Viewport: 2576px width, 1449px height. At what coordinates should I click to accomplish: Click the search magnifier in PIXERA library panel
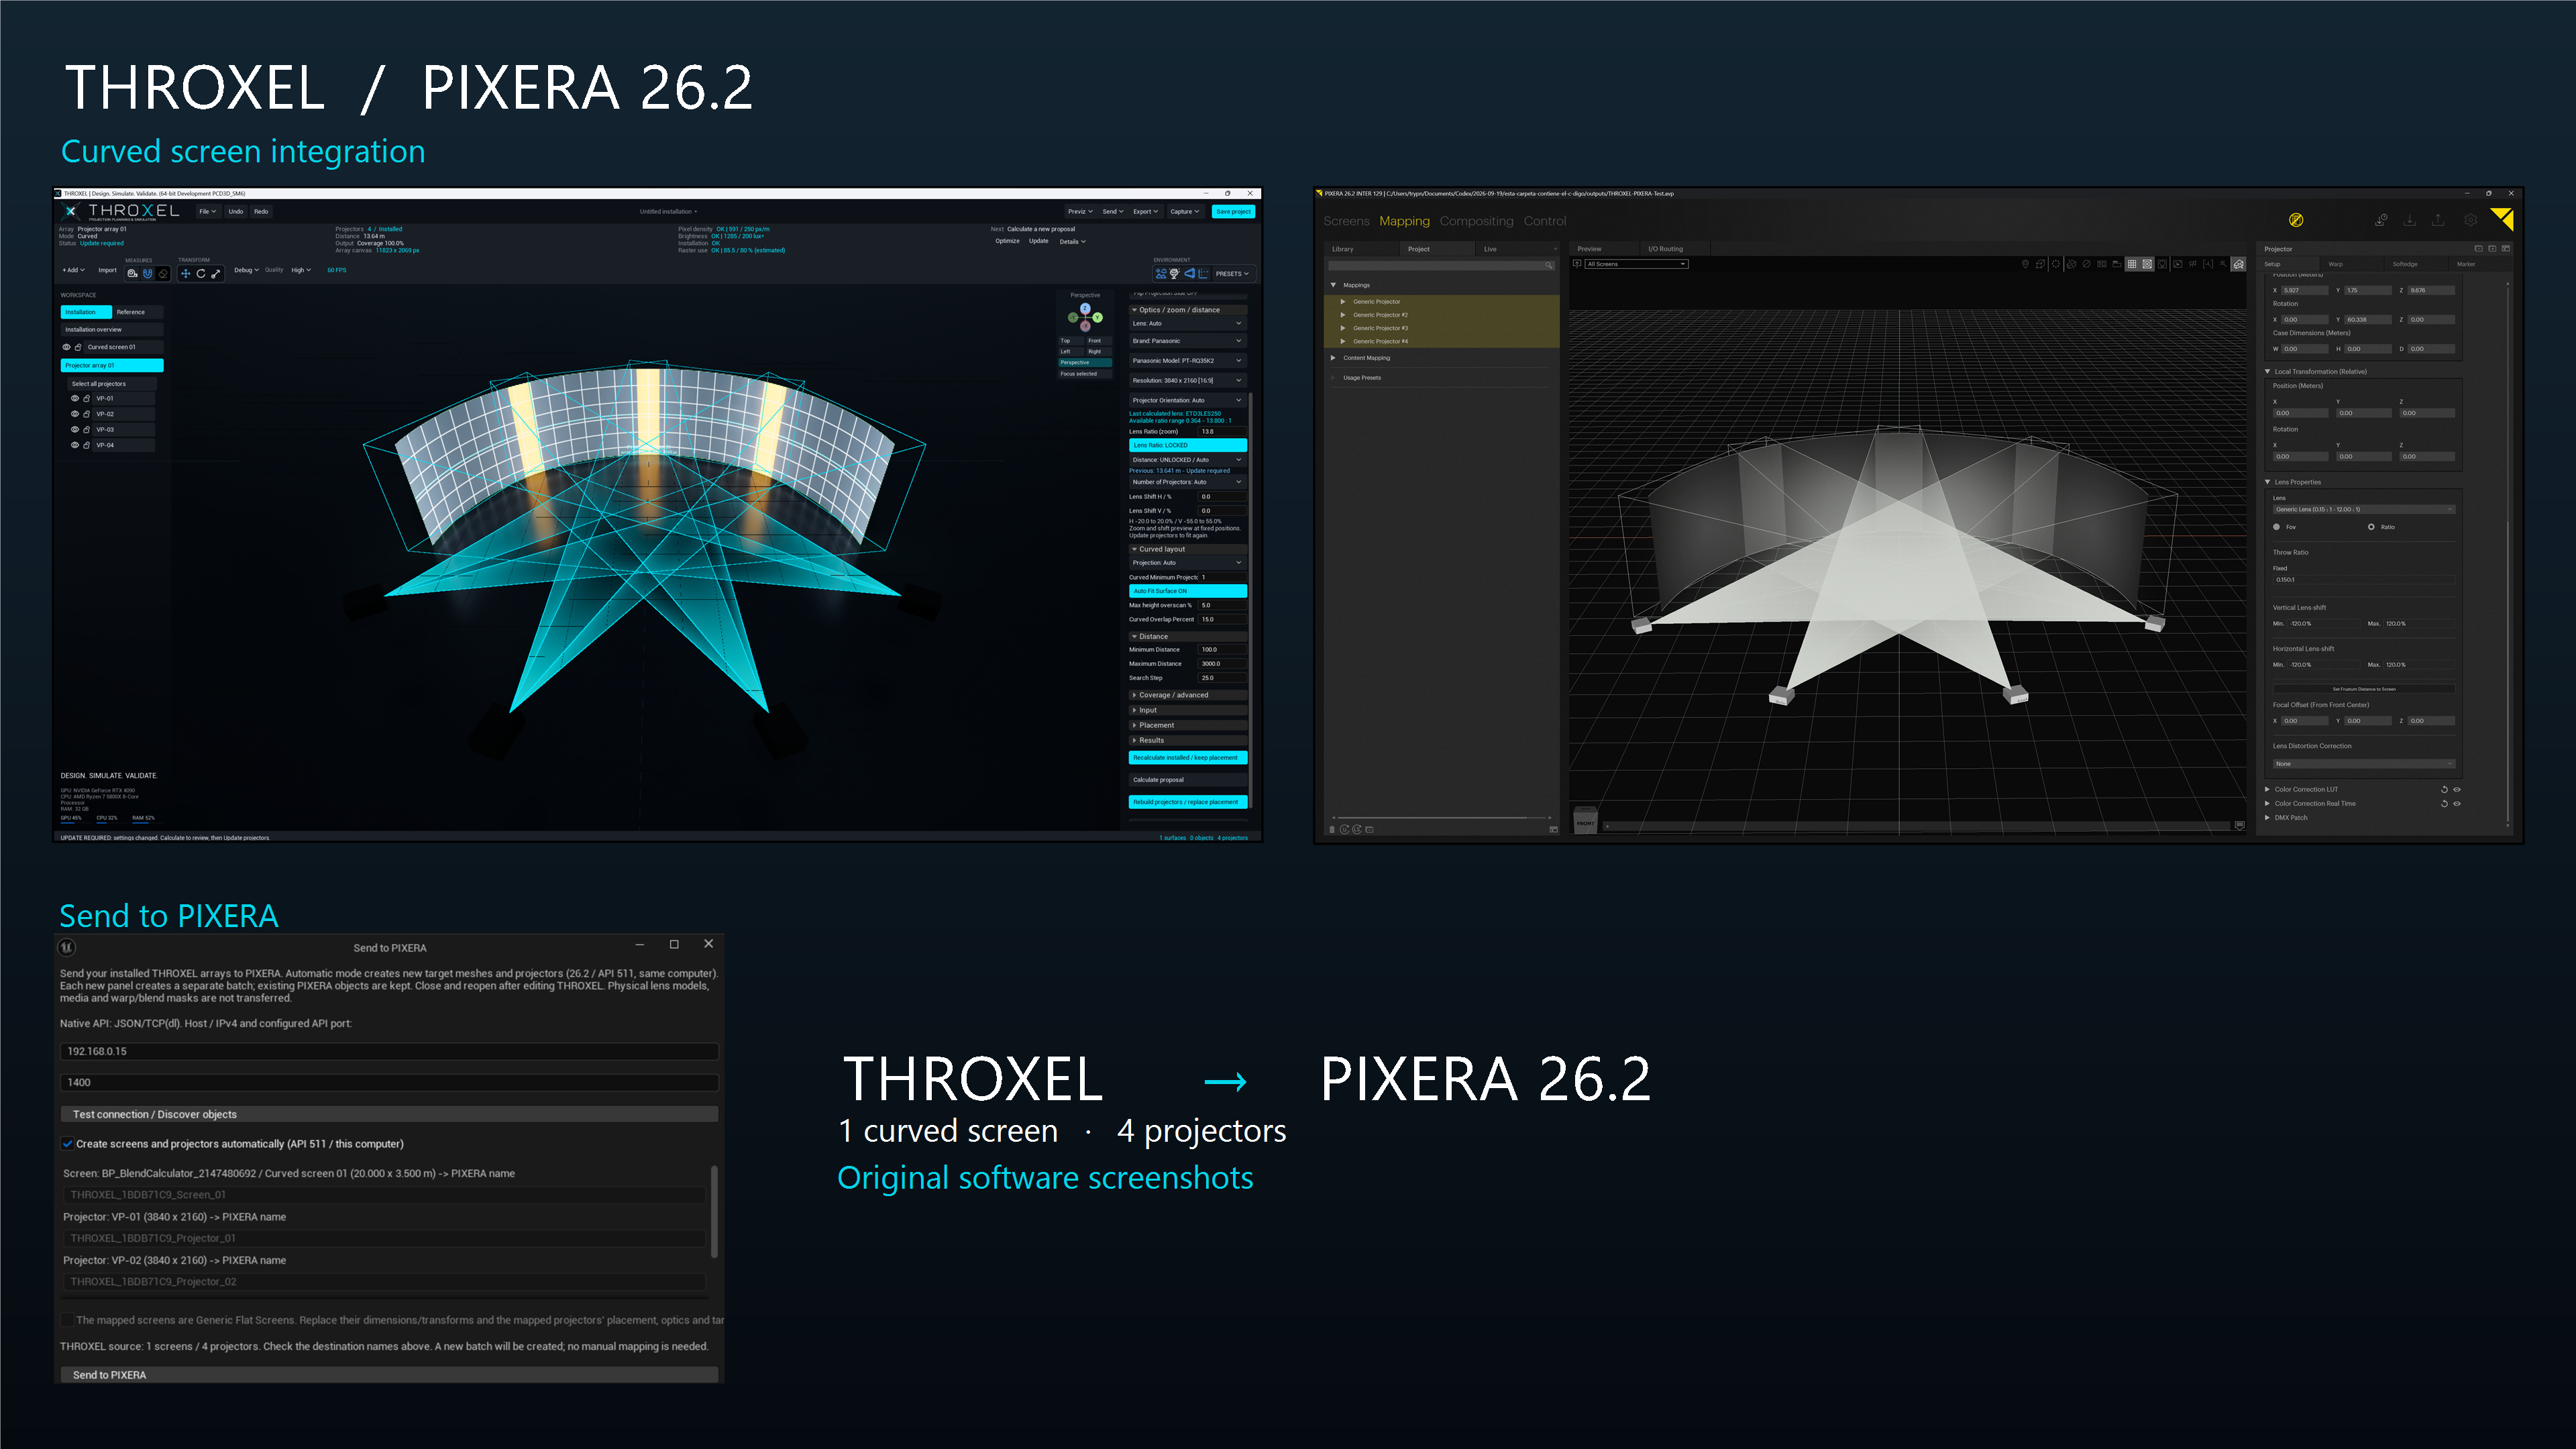click(x=1549, y=265)
